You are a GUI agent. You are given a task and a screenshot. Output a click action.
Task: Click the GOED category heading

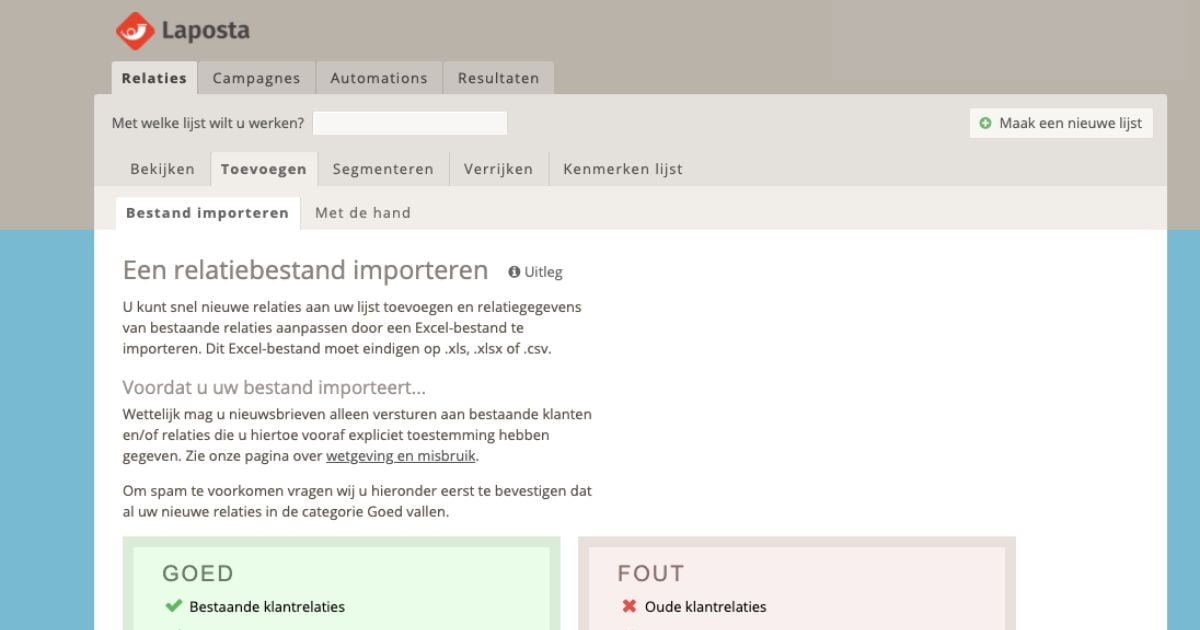[198, 573]
